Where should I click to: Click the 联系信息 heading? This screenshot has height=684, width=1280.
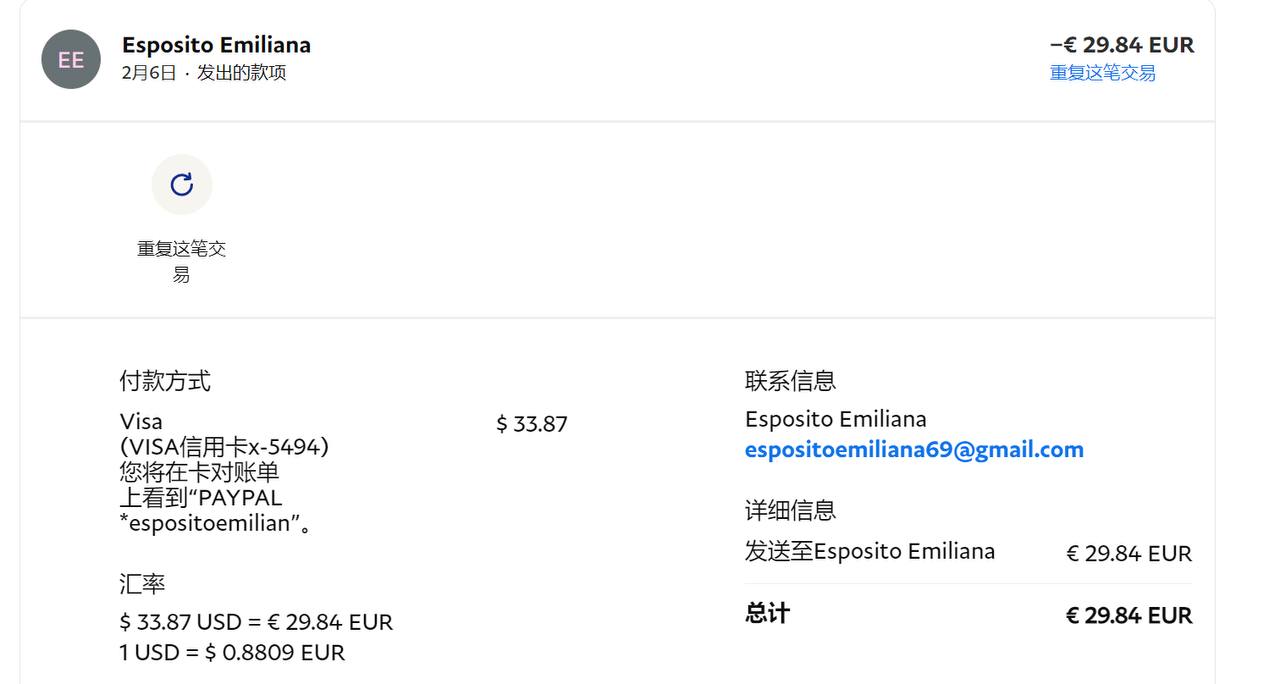(x=790, y=381)
